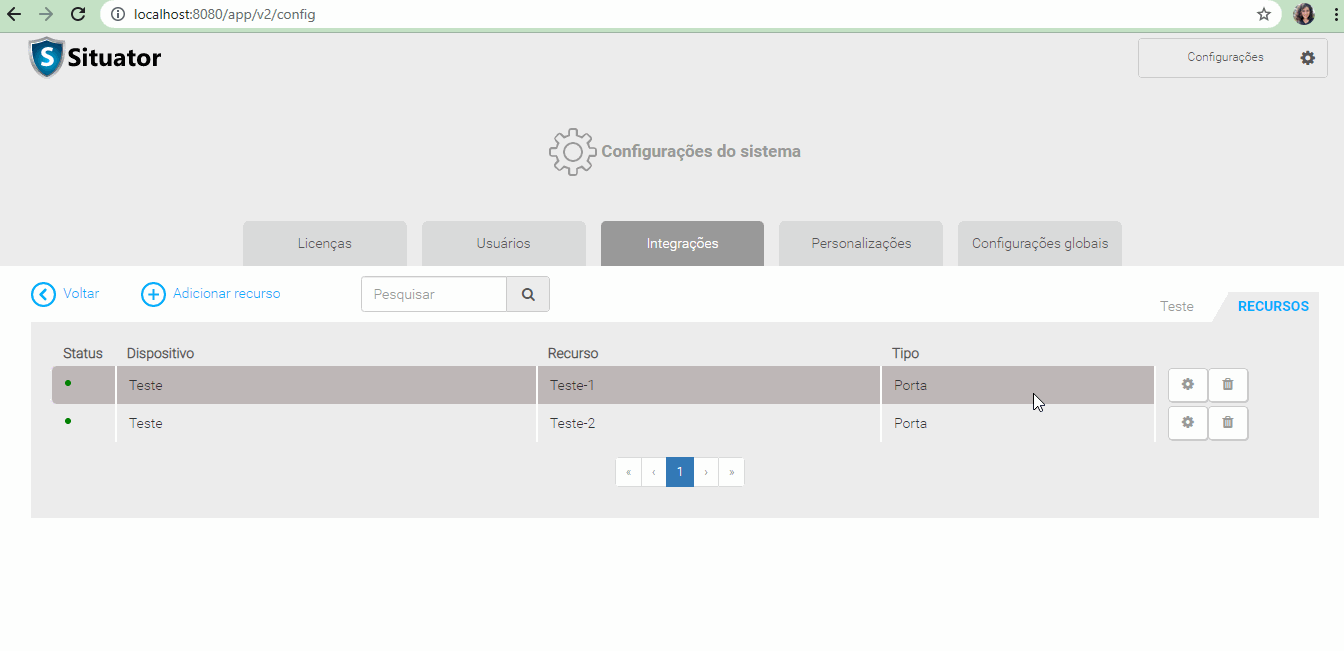The height and width of the screenshot is (651, 1344).
Task: Click Adicionar recurso link
Action: 212,294
